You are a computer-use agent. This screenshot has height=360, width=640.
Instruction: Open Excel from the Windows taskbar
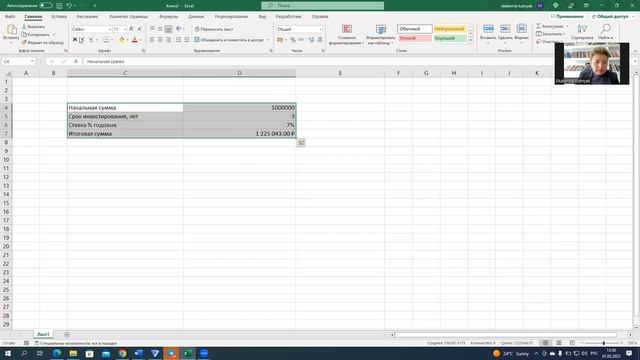(x=188, y=353)
